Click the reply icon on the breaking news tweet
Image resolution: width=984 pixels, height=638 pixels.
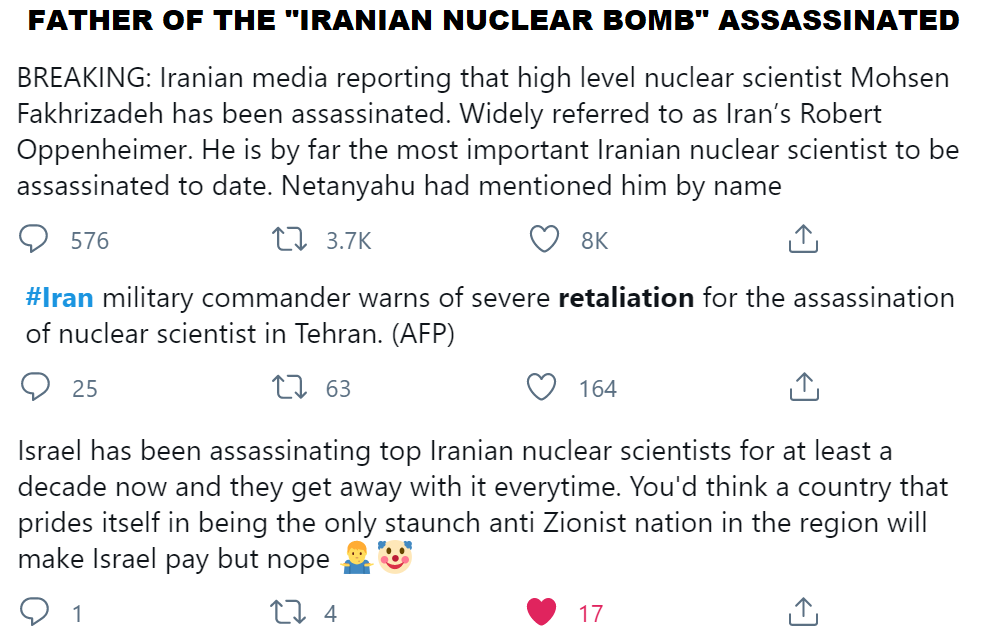coord(34,239)
